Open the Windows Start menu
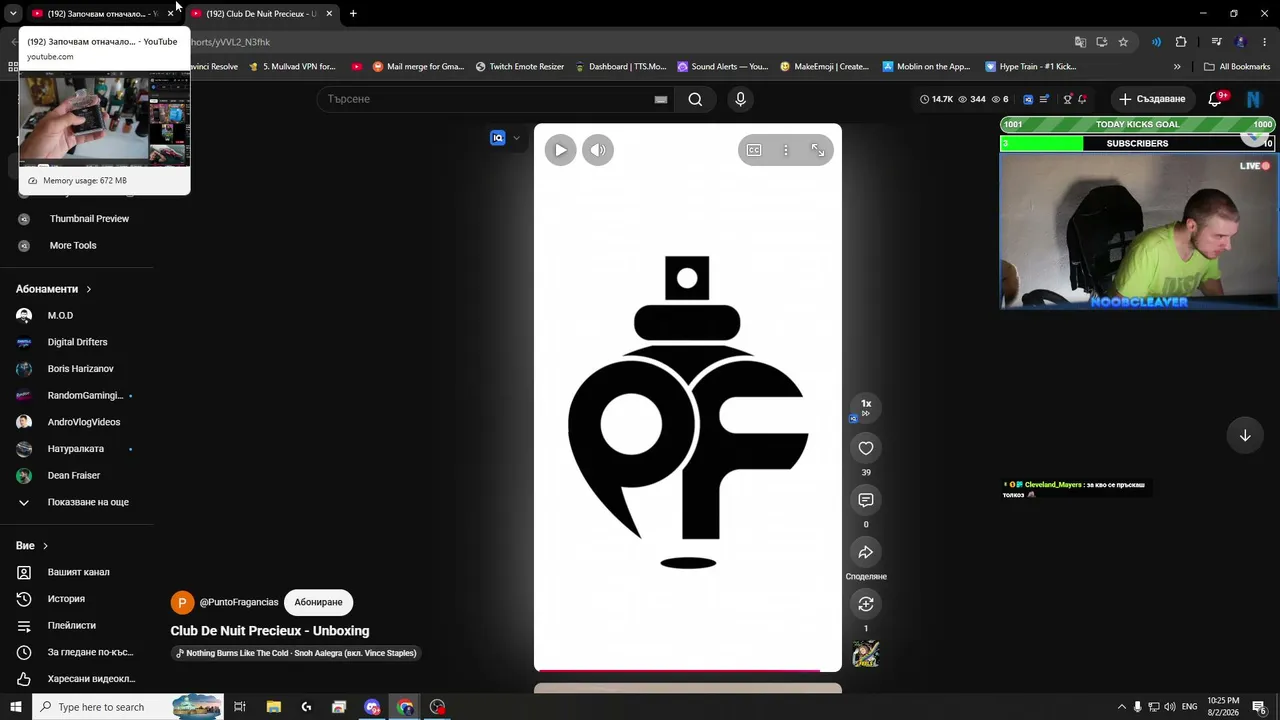This screenshot has height=720, width=1280. 16,707
